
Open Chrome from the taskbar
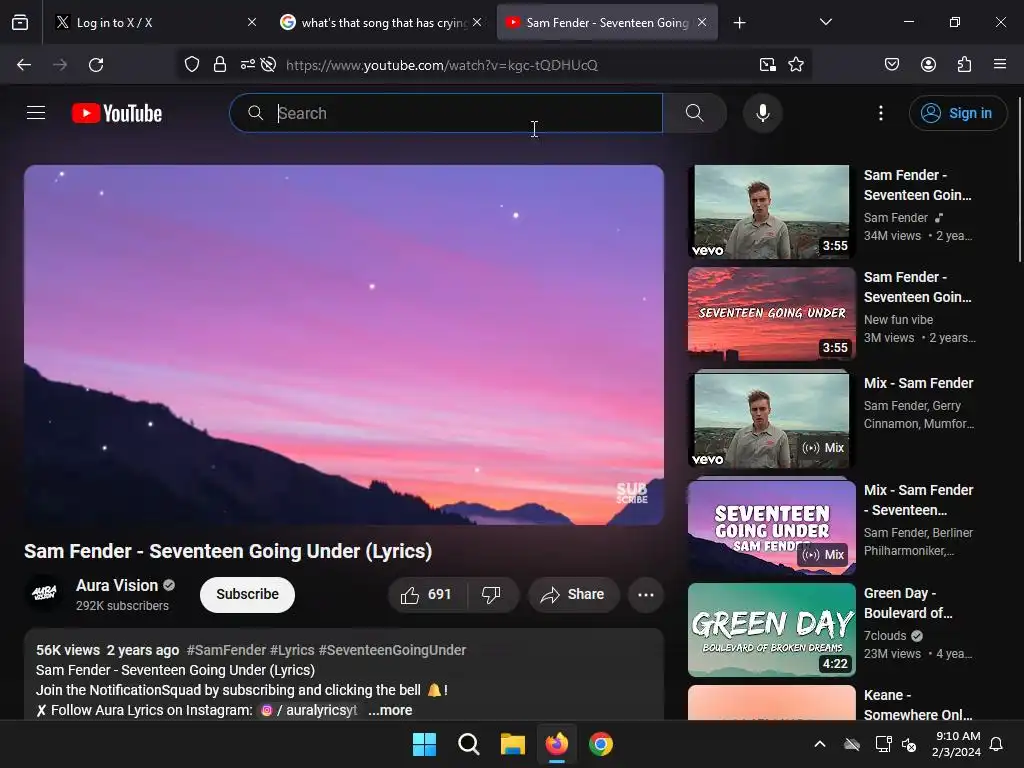[x=601, y=744]
